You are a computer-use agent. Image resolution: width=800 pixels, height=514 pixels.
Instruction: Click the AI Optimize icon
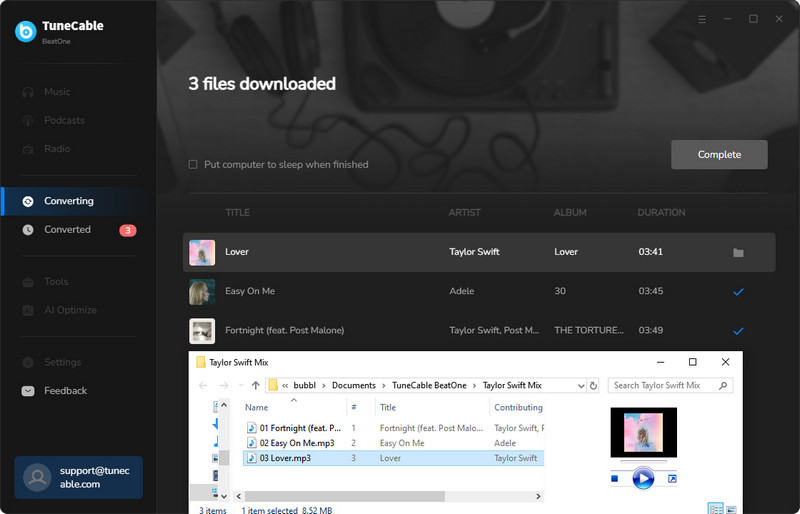28,310
